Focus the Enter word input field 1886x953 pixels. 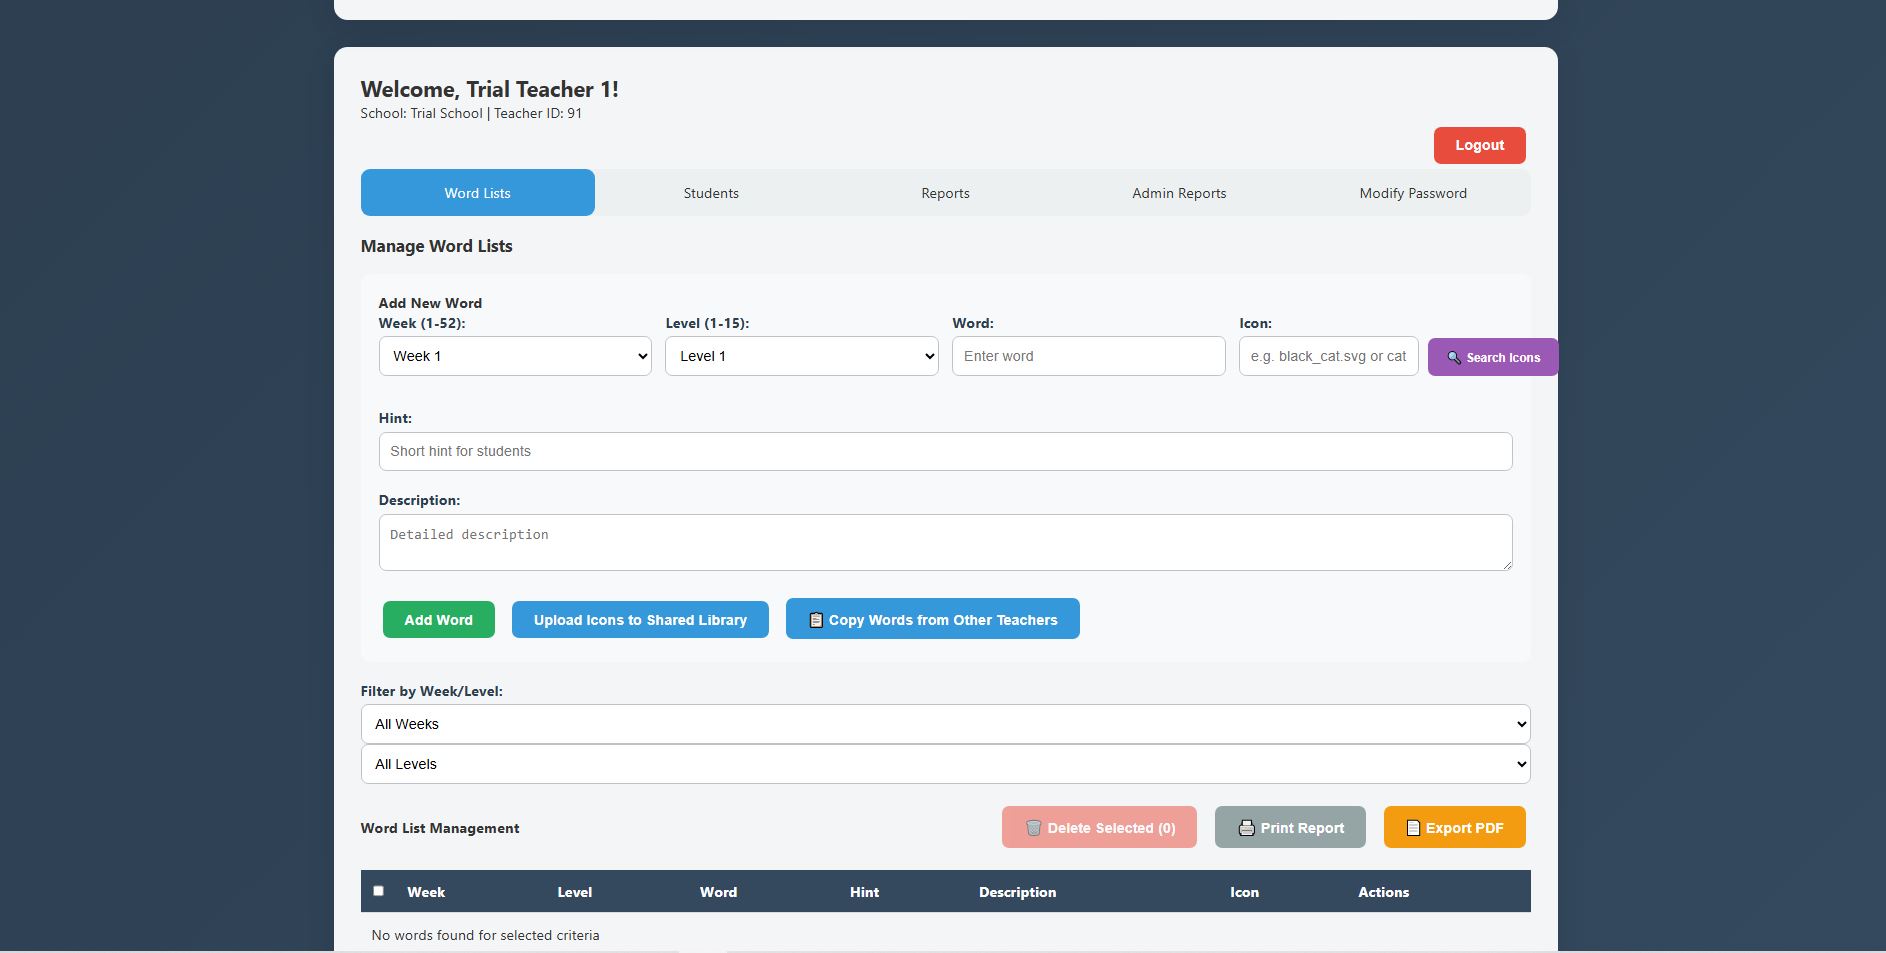click(x=1088, y=356)
